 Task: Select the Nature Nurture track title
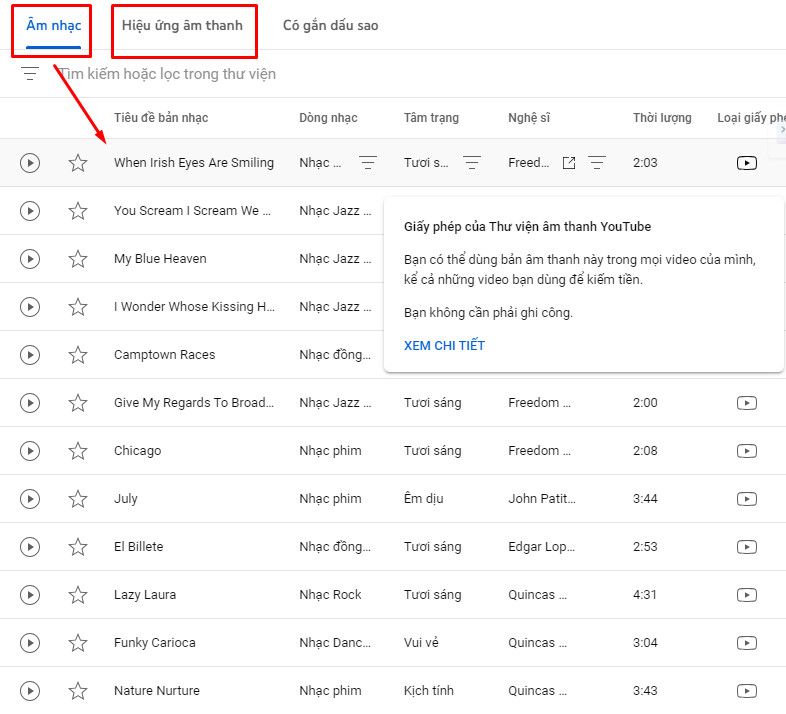coord(156,691)
